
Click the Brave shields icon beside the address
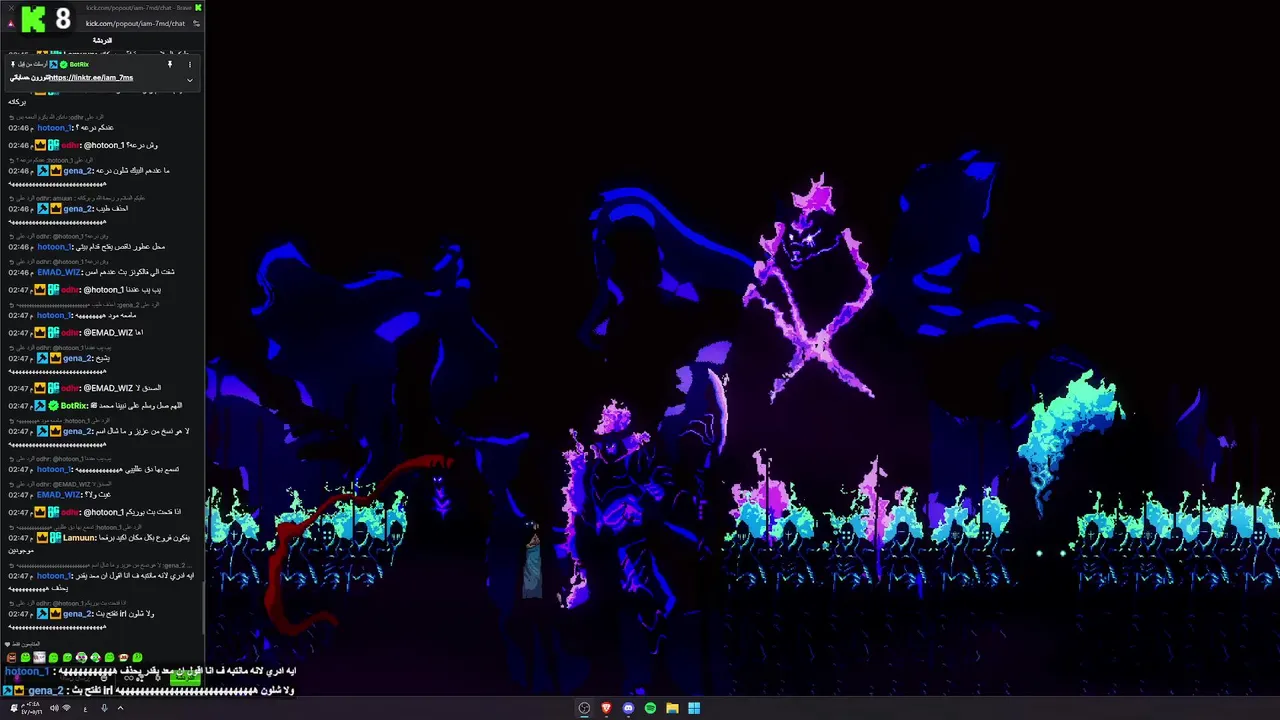point(11,24)
